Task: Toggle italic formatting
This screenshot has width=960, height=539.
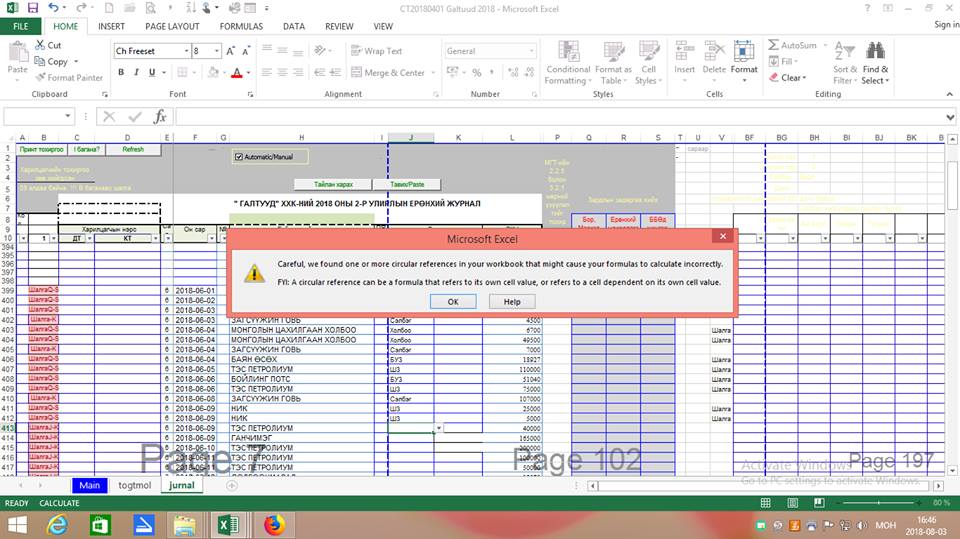Action: point(136,73)
